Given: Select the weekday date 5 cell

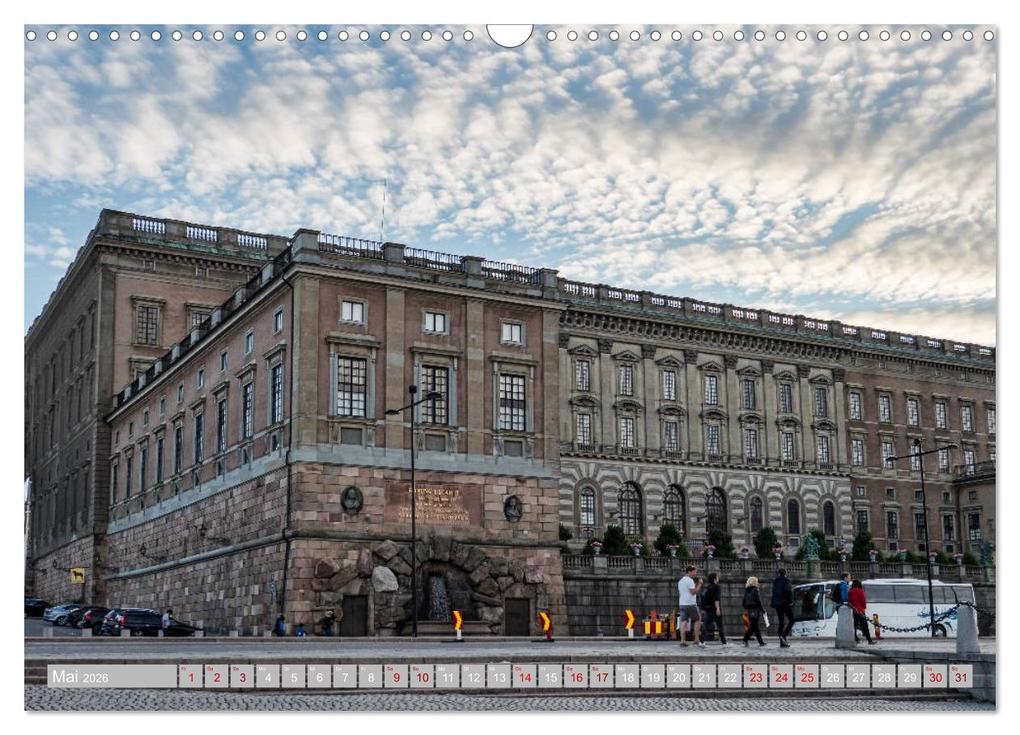Looking at the screenshot, I should point(292,676).
